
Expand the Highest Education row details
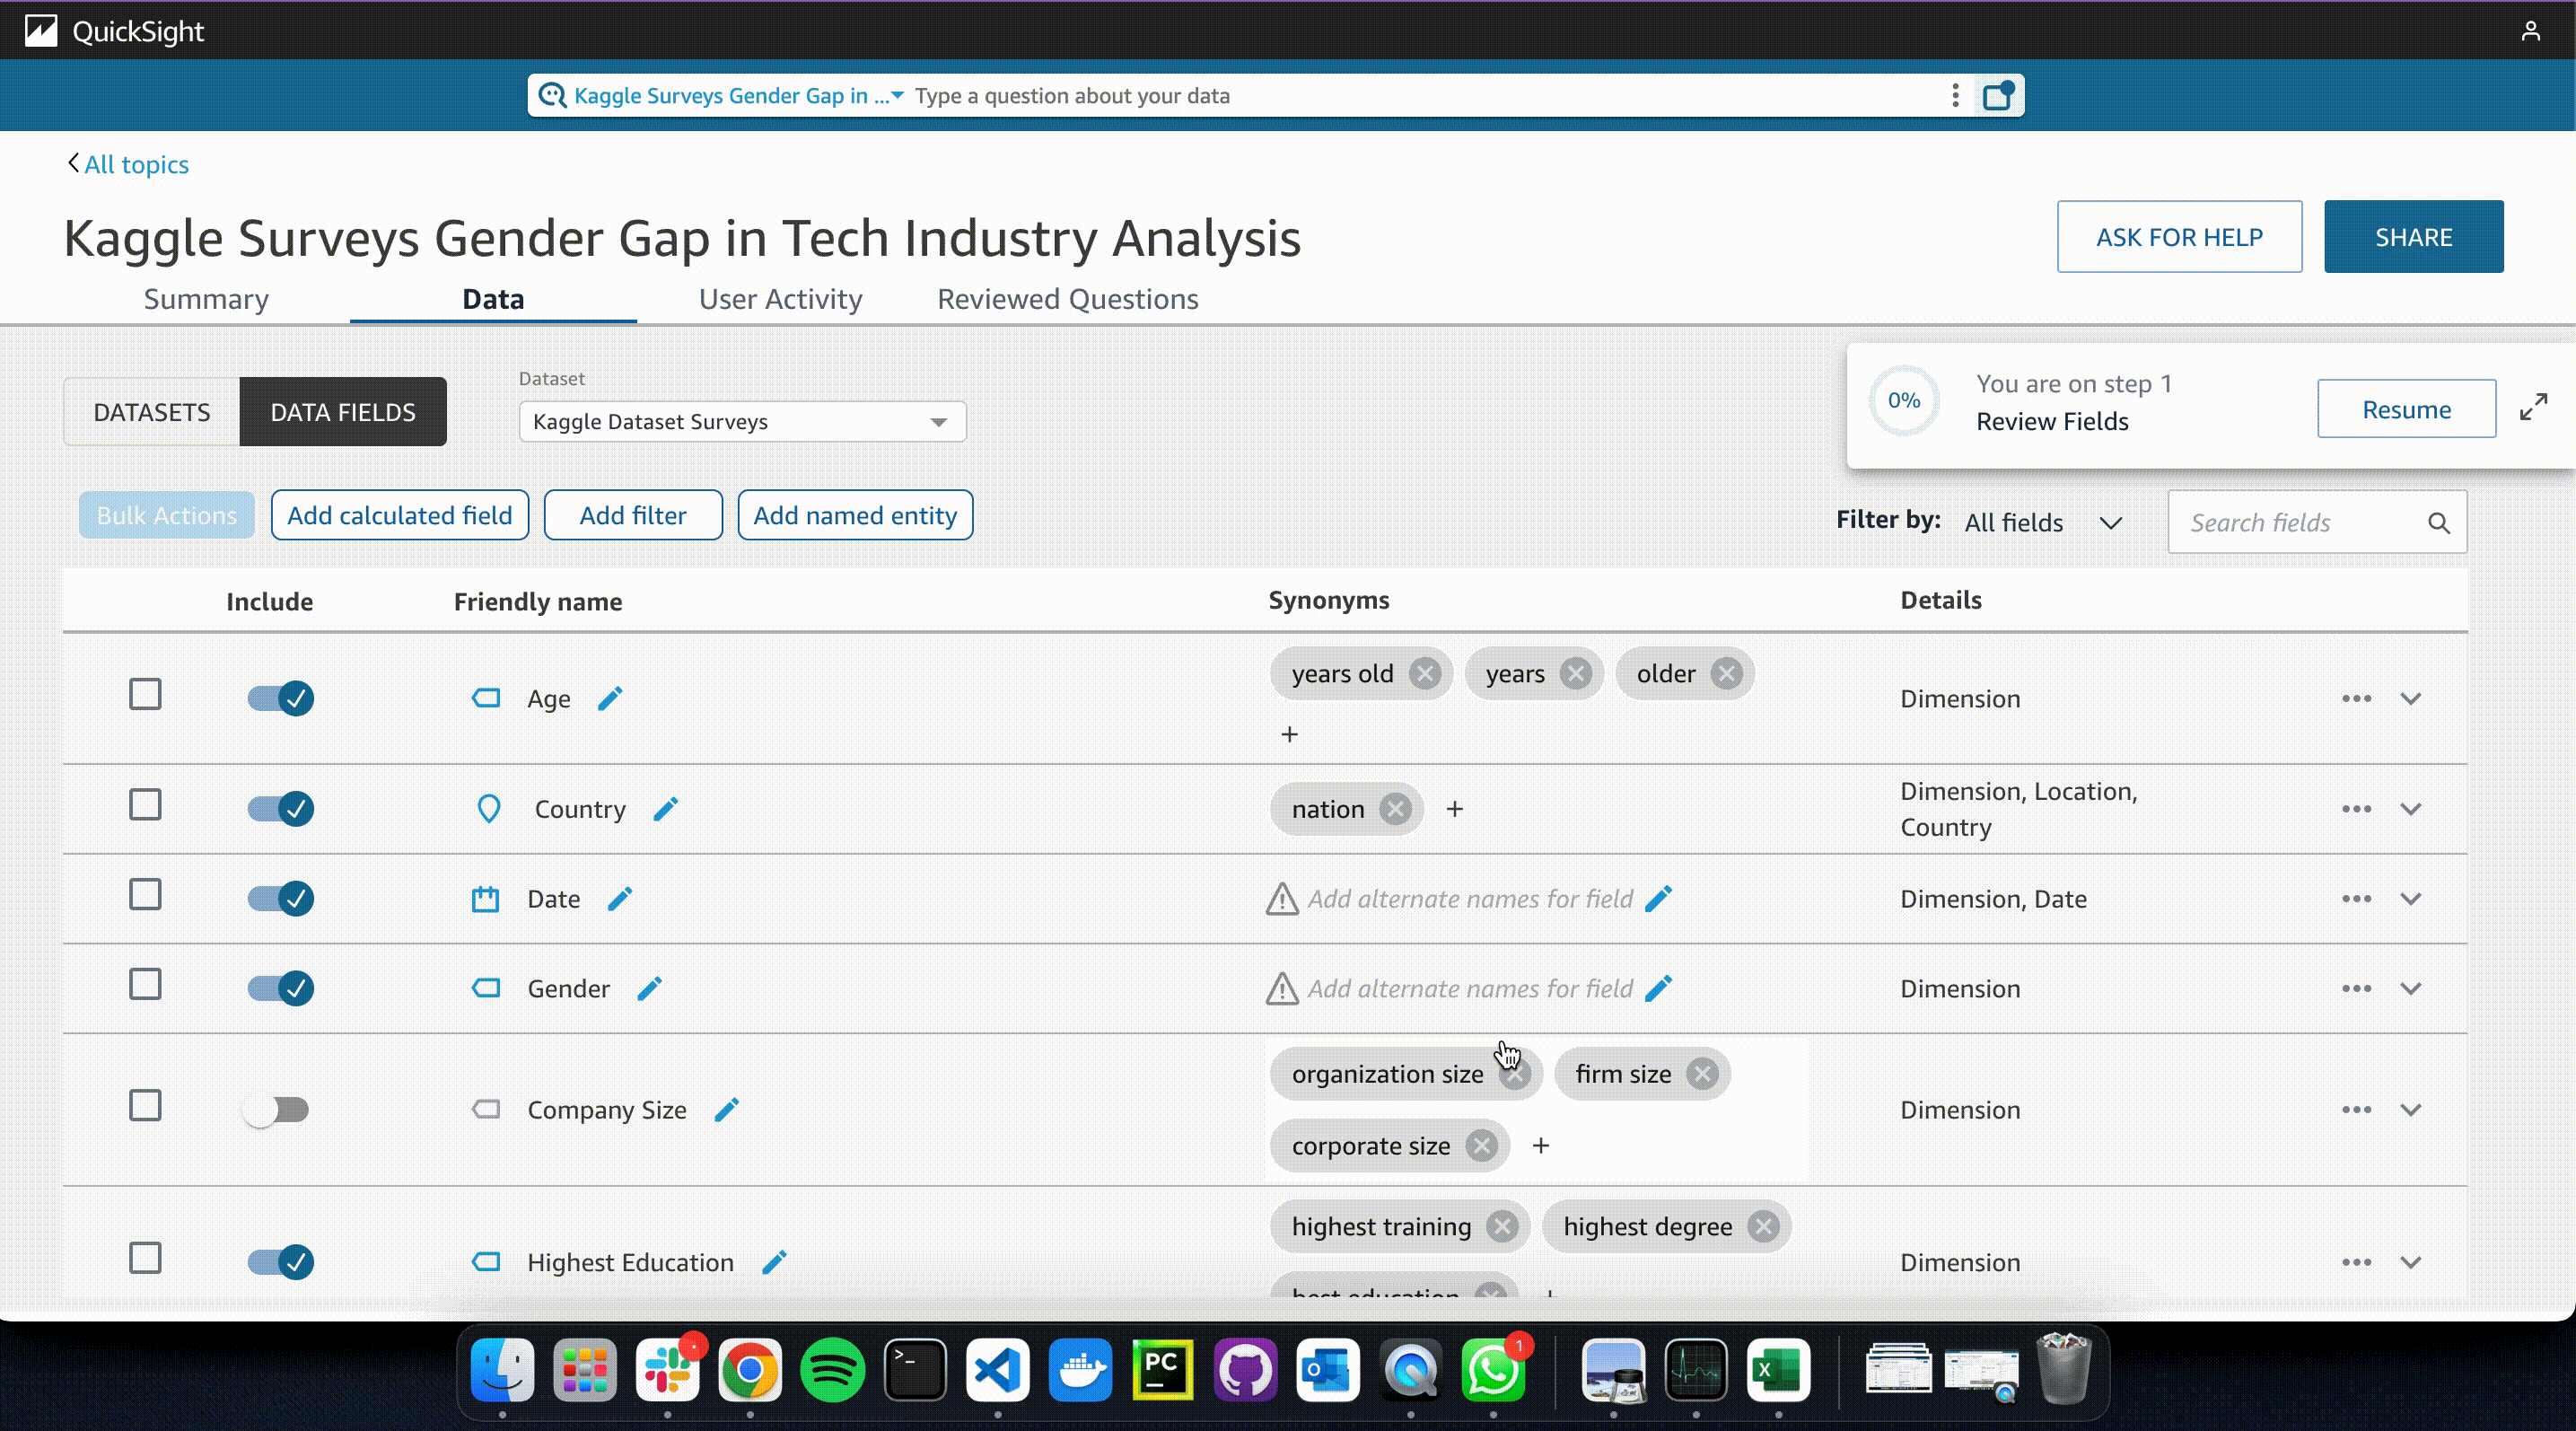(2411, 1262)
